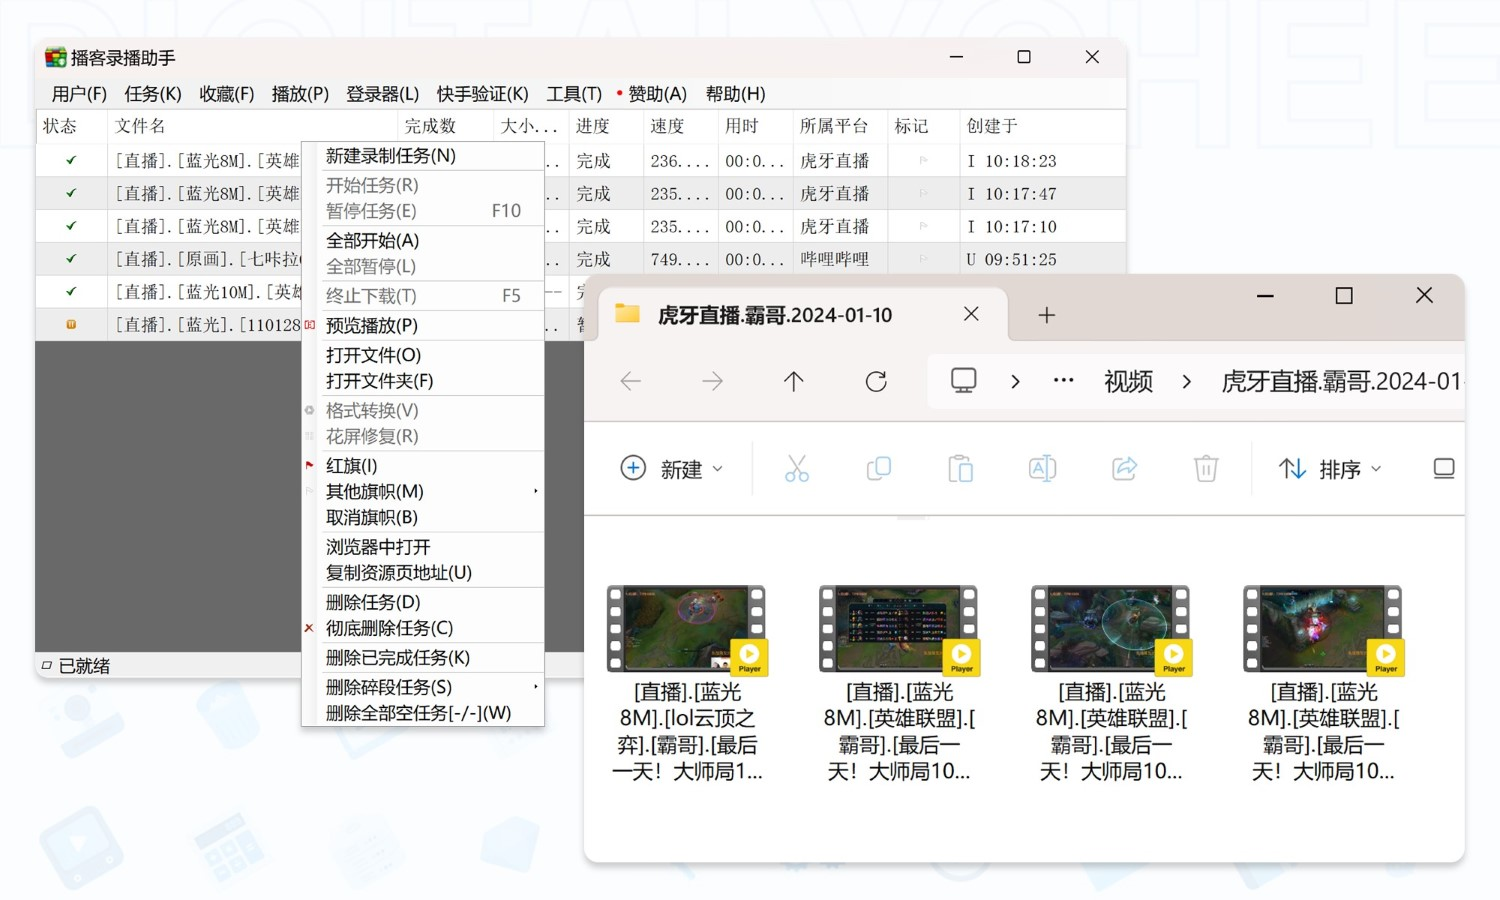This screenshot has height=900, width=1500.
Task: Sort by 文件名 column header
Action: [x=252, y=126]
